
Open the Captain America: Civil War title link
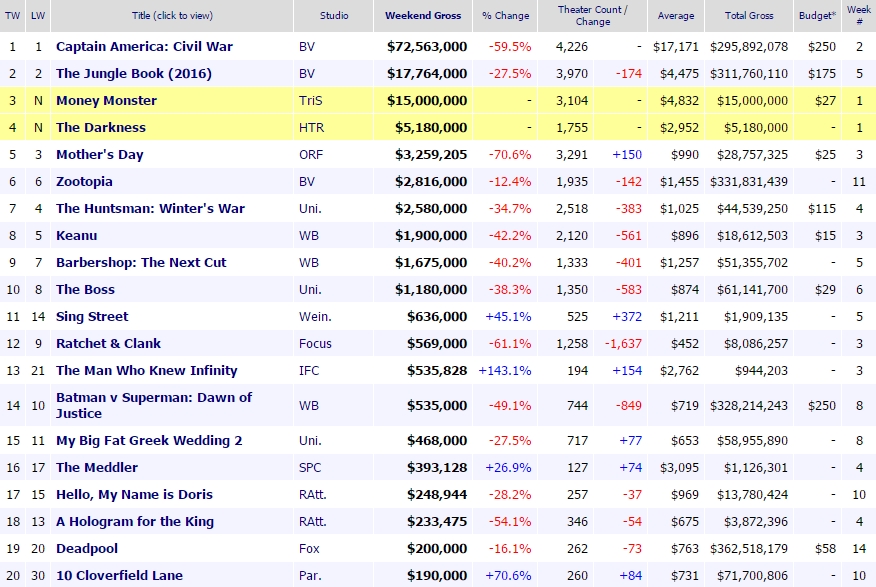pos(144,46)
